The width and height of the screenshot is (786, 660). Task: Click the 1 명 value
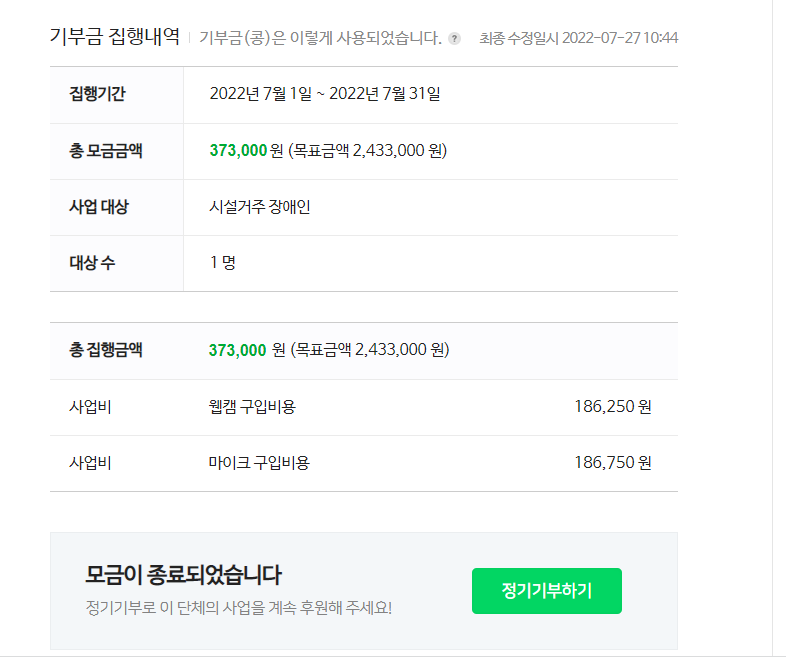pos(223,262)
